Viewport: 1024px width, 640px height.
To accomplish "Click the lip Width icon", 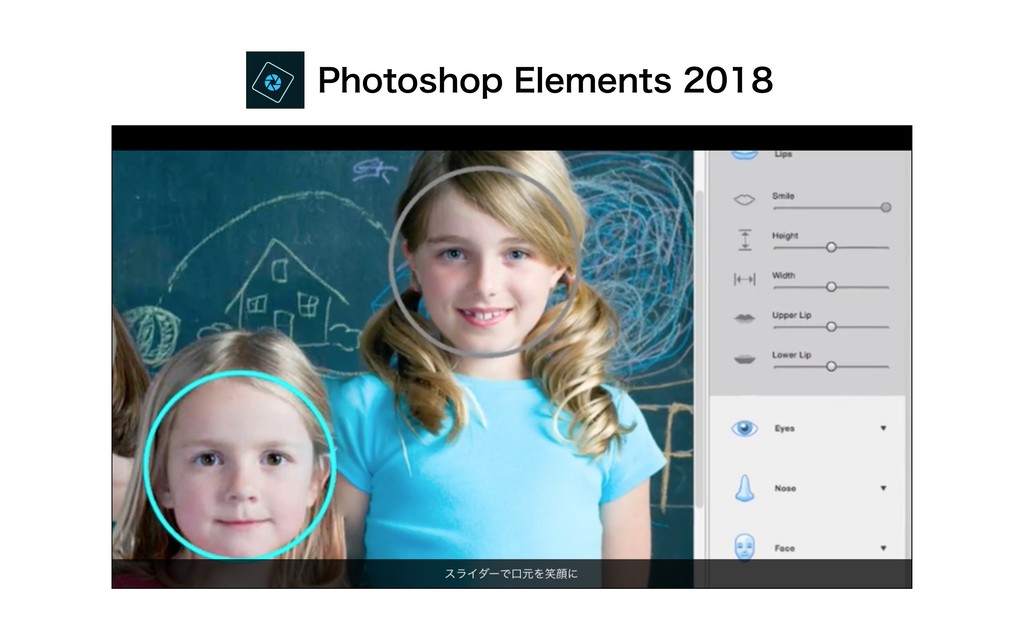I will pyautogui.click(x=744, y=280).
